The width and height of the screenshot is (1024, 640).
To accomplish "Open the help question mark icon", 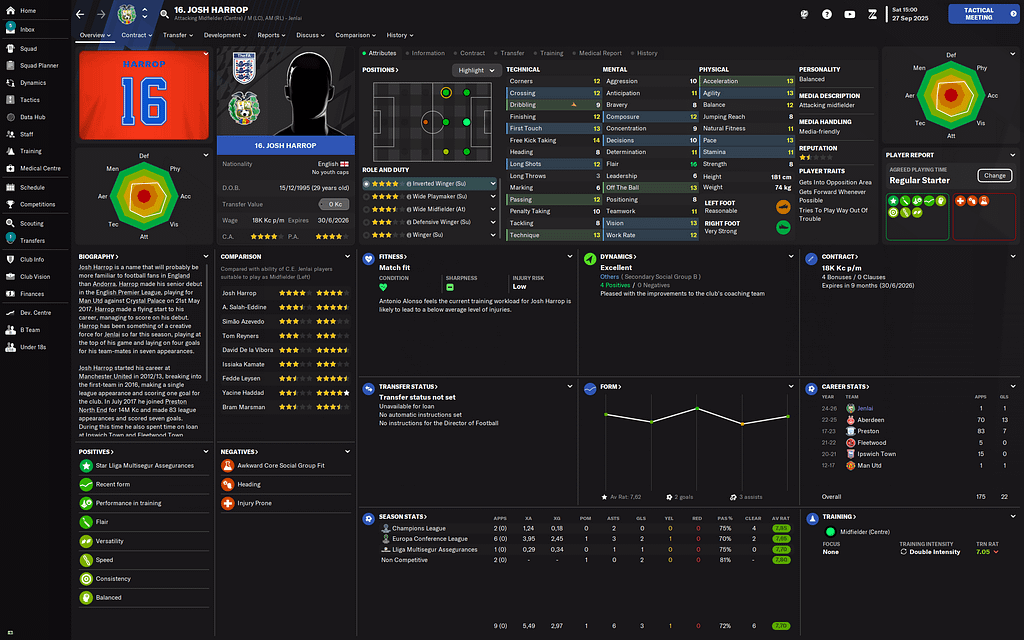I will 827,14.
